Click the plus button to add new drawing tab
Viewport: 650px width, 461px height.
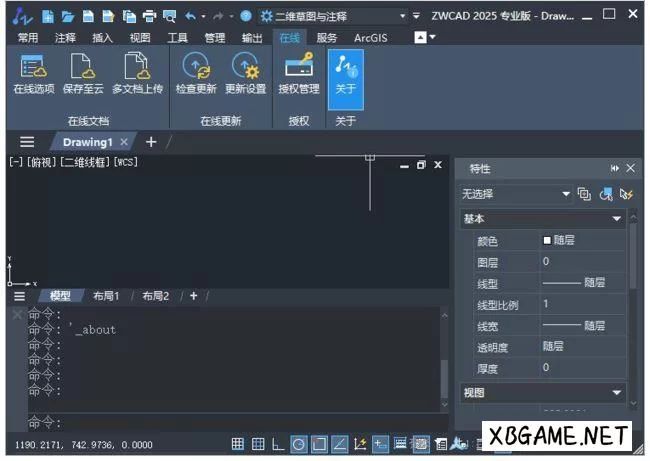(x=151, y=142)
